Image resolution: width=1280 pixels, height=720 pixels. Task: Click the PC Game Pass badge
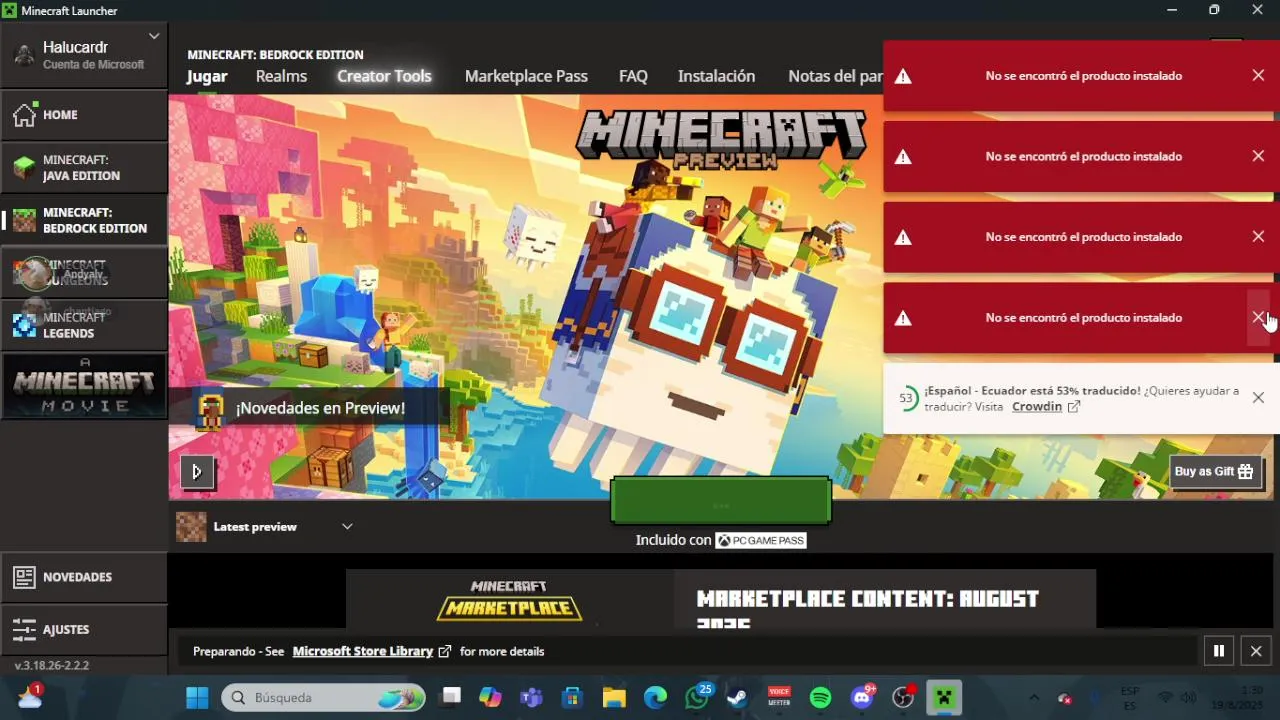click(x=761, y=540)
